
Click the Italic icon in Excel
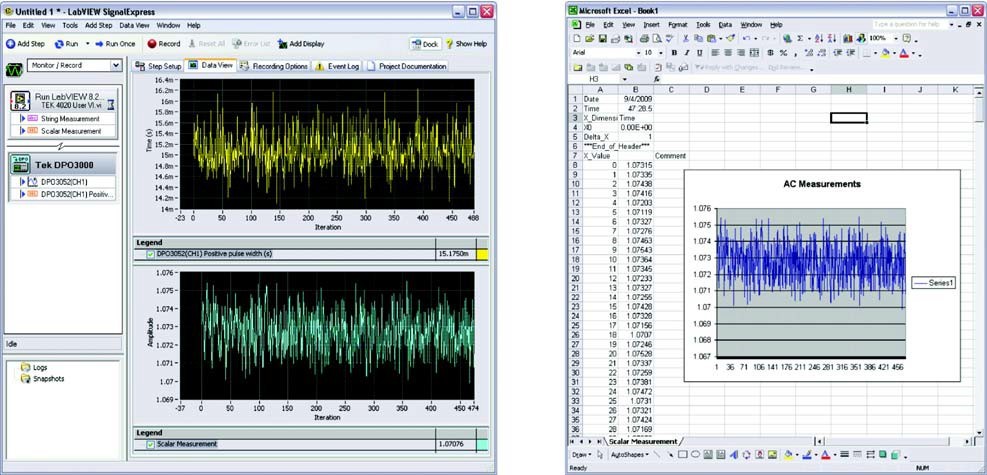(687, 53)
